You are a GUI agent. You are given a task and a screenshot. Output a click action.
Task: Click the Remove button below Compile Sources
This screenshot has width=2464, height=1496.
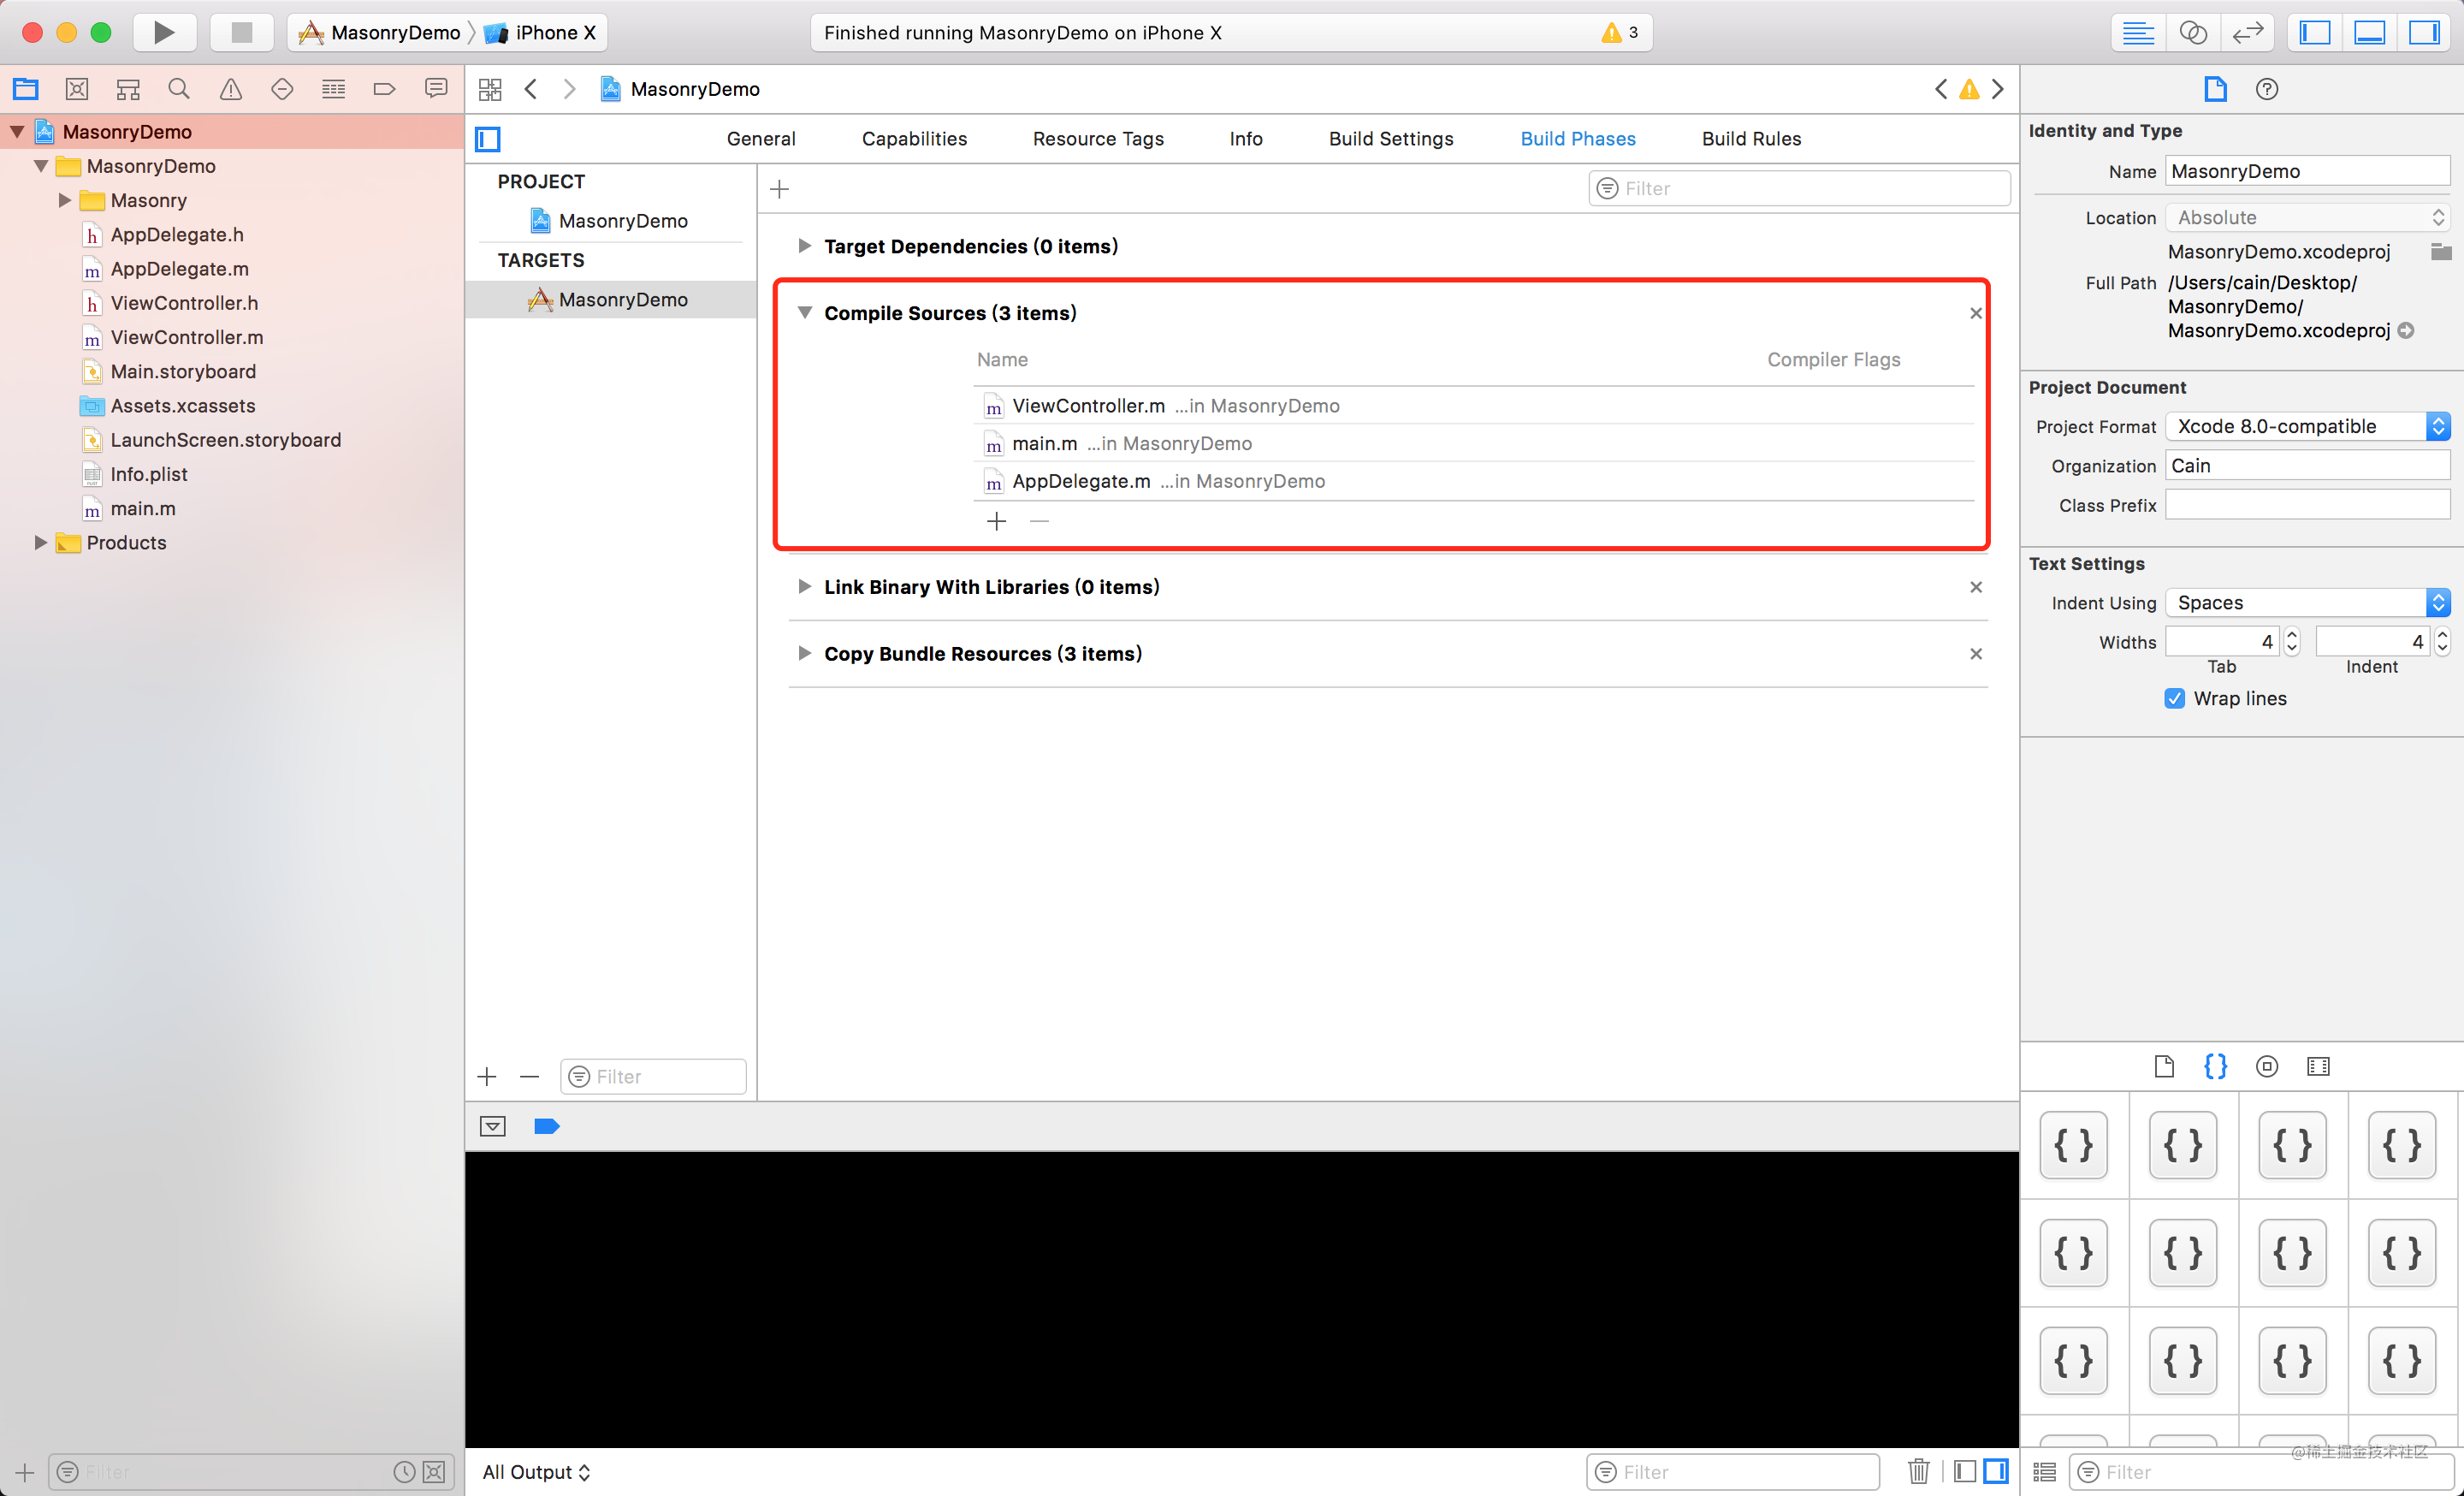tap(1039, 519)
